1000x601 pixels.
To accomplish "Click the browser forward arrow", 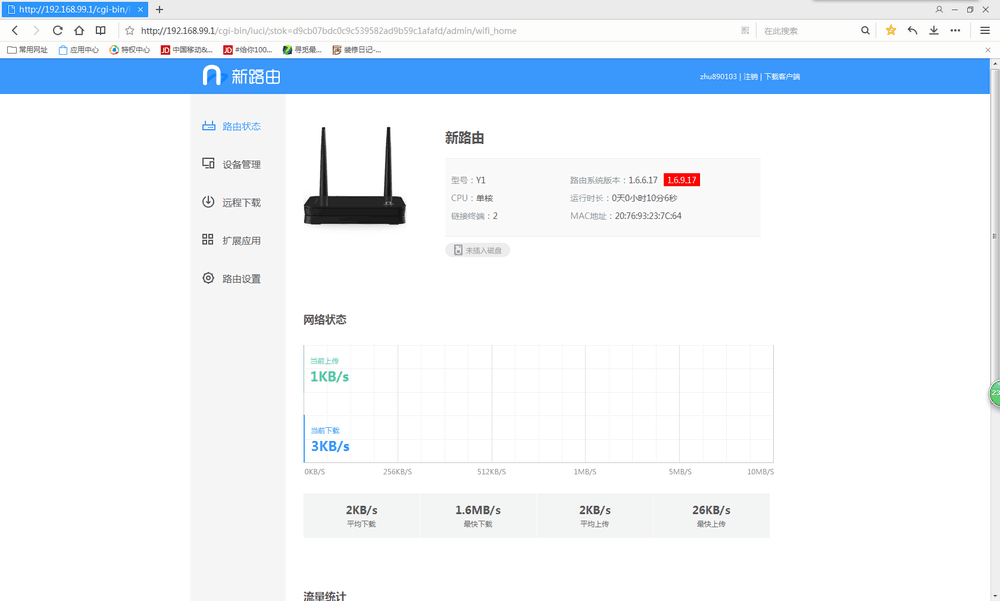I will tap(36, 30).
